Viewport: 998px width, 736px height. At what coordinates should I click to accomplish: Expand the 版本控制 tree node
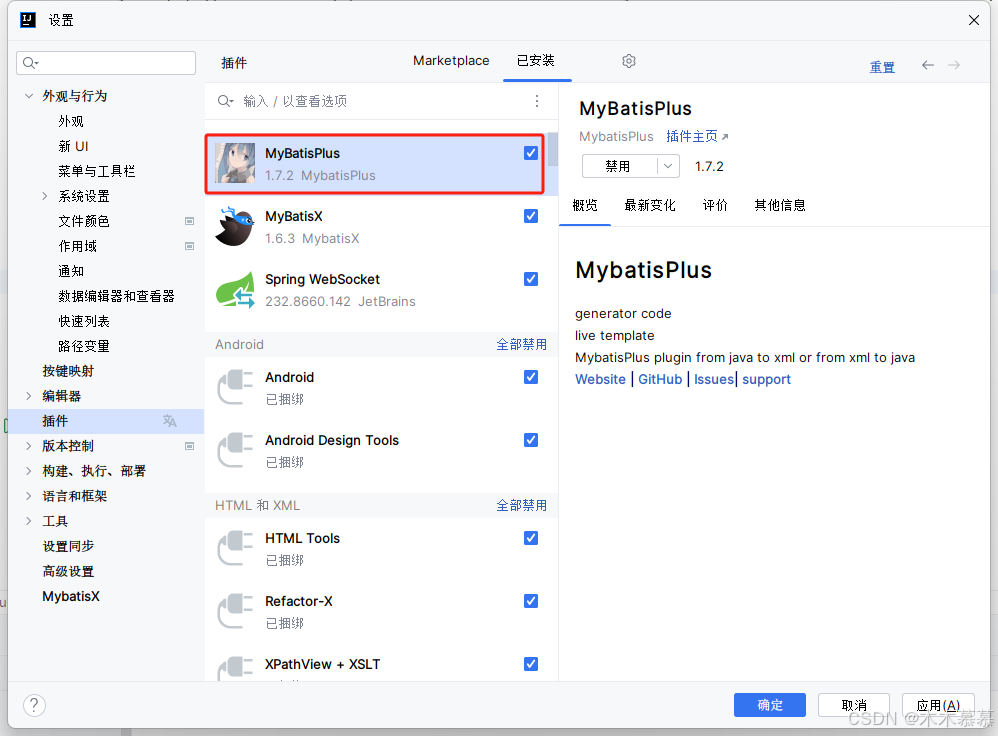pyautogui.click(x=29, y=446)
